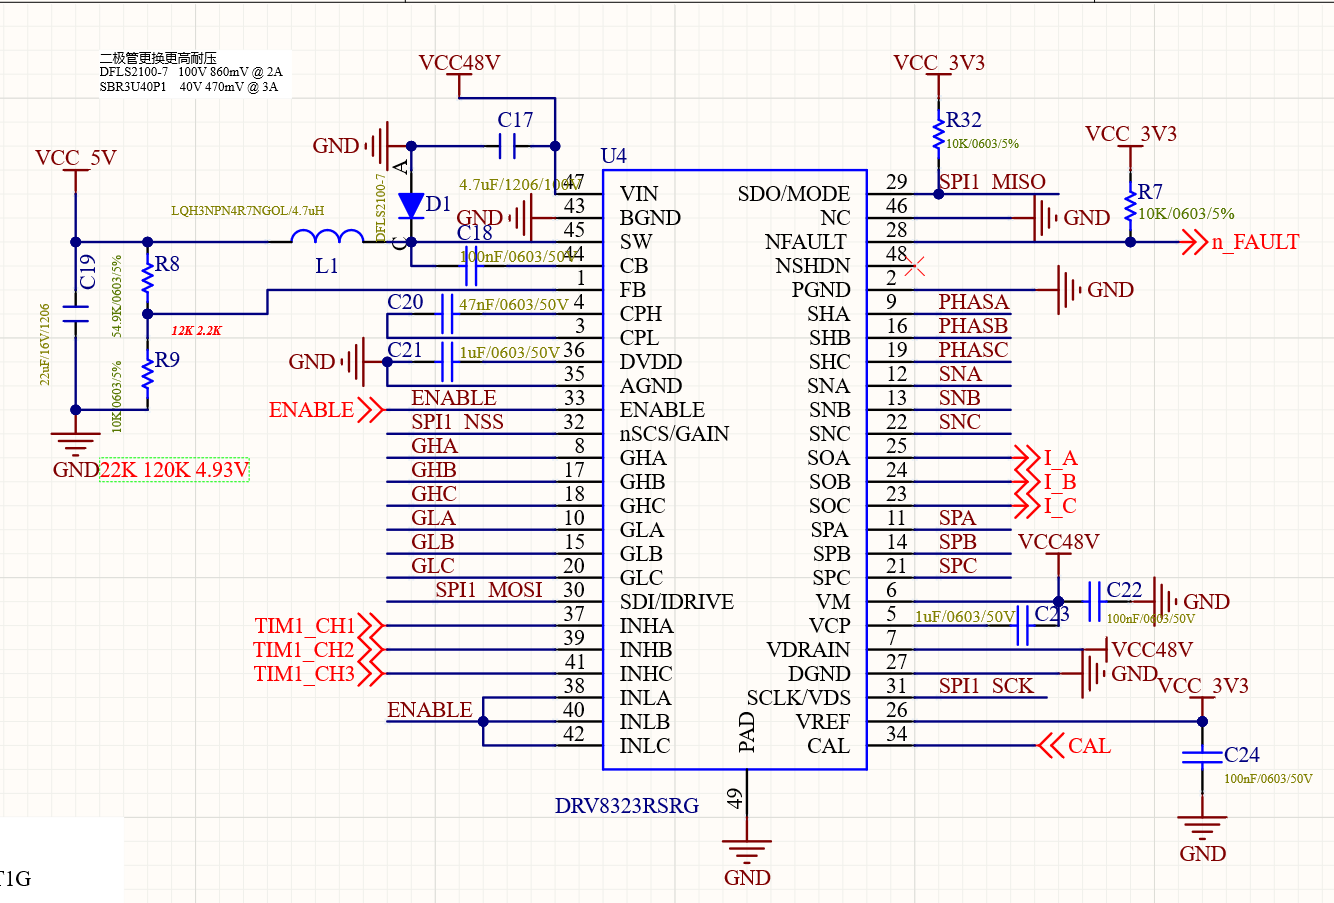This screenshot has height=903, width=1334.
Task: Click the NSHDN pin name
Action: (x=813, y=266)
